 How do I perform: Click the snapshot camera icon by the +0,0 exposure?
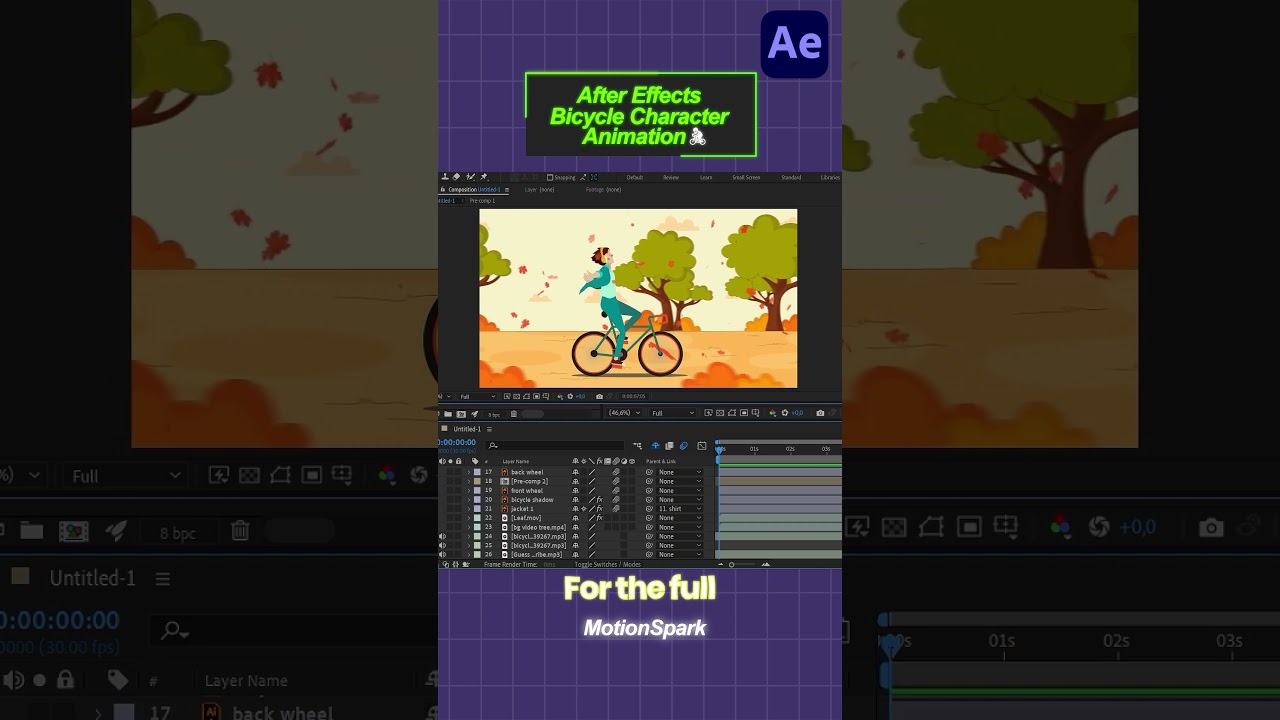tap(820, 413)
